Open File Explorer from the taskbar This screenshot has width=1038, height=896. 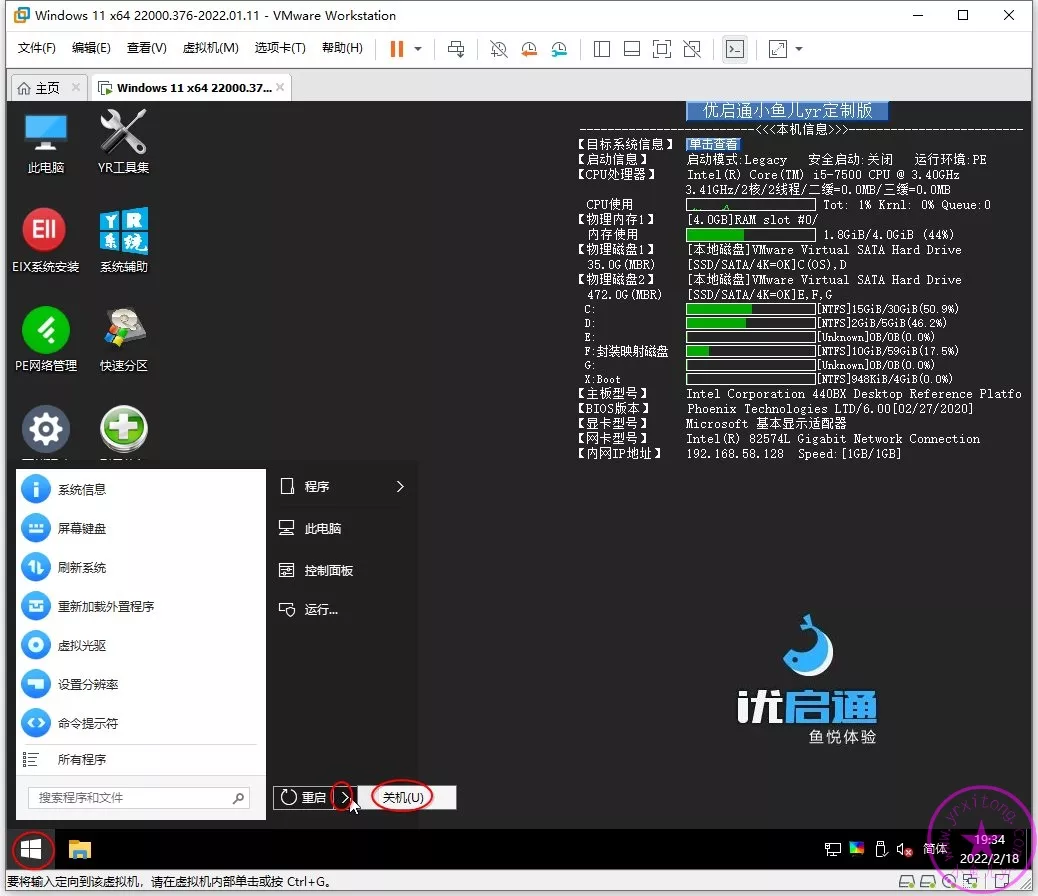click(80, 850)
